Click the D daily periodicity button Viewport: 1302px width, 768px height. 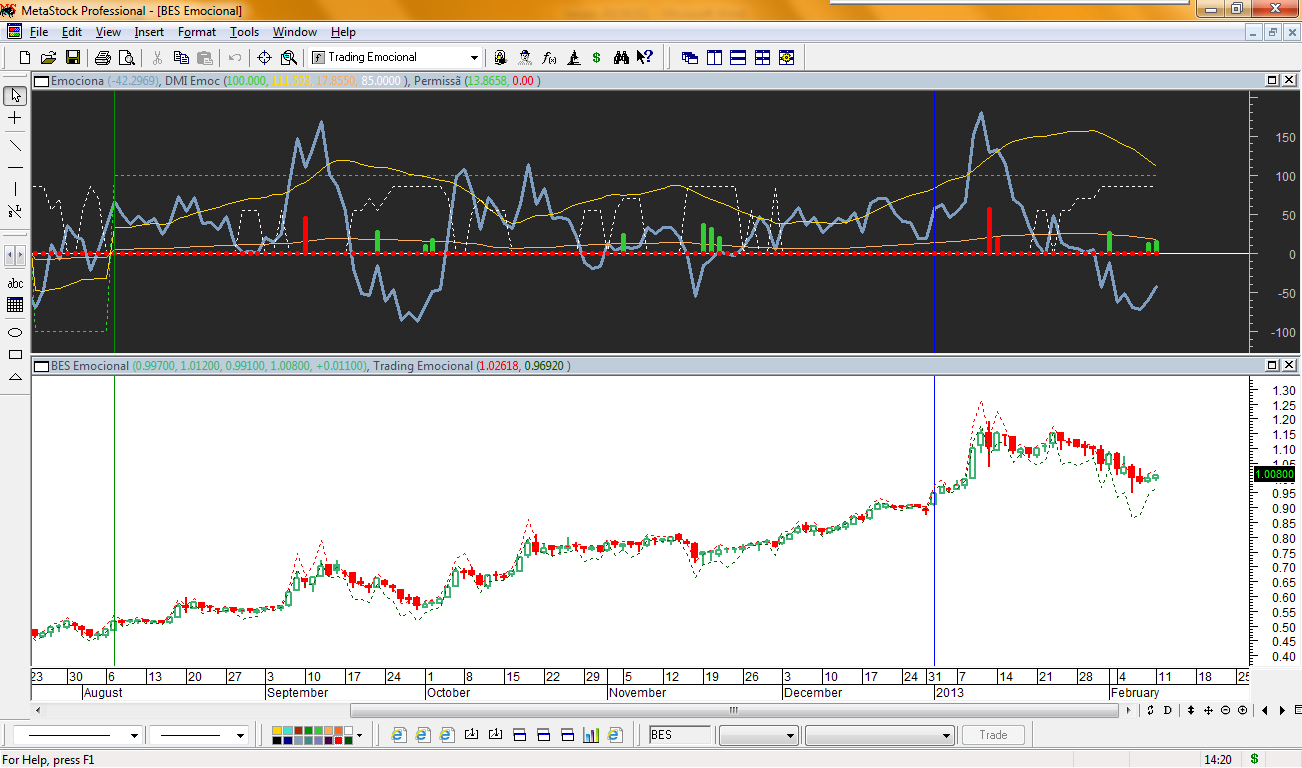1167,710
